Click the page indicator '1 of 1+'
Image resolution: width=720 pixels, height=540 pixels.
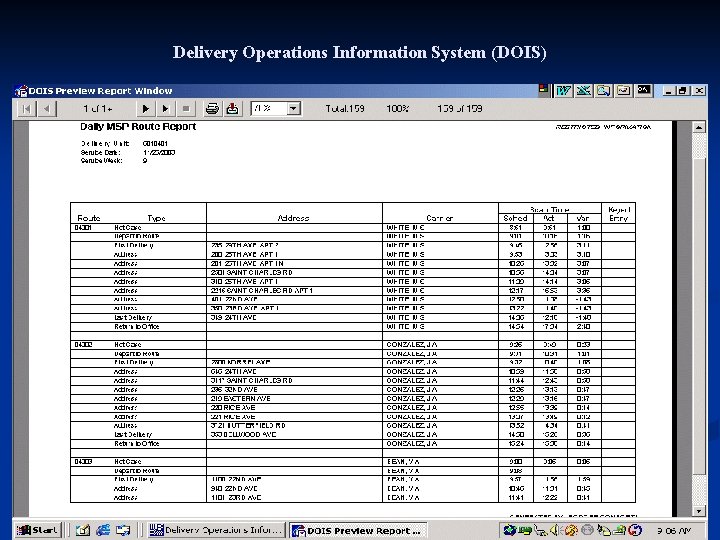pos(97,109)
